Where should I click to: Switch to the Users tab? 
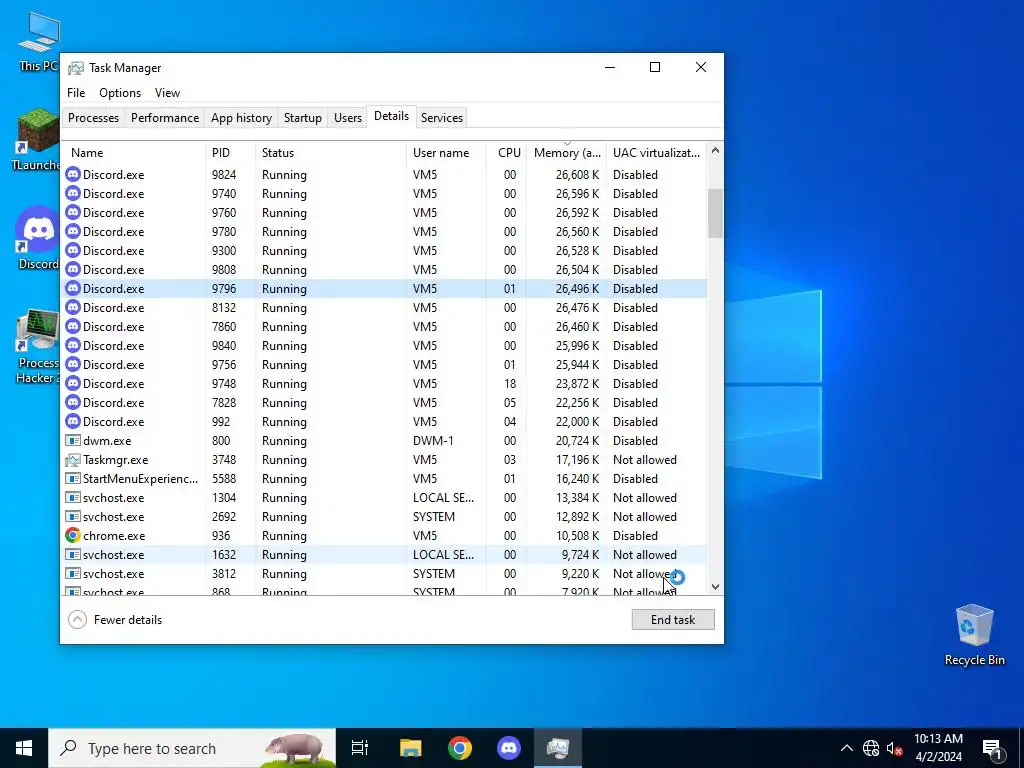[347, 118]
